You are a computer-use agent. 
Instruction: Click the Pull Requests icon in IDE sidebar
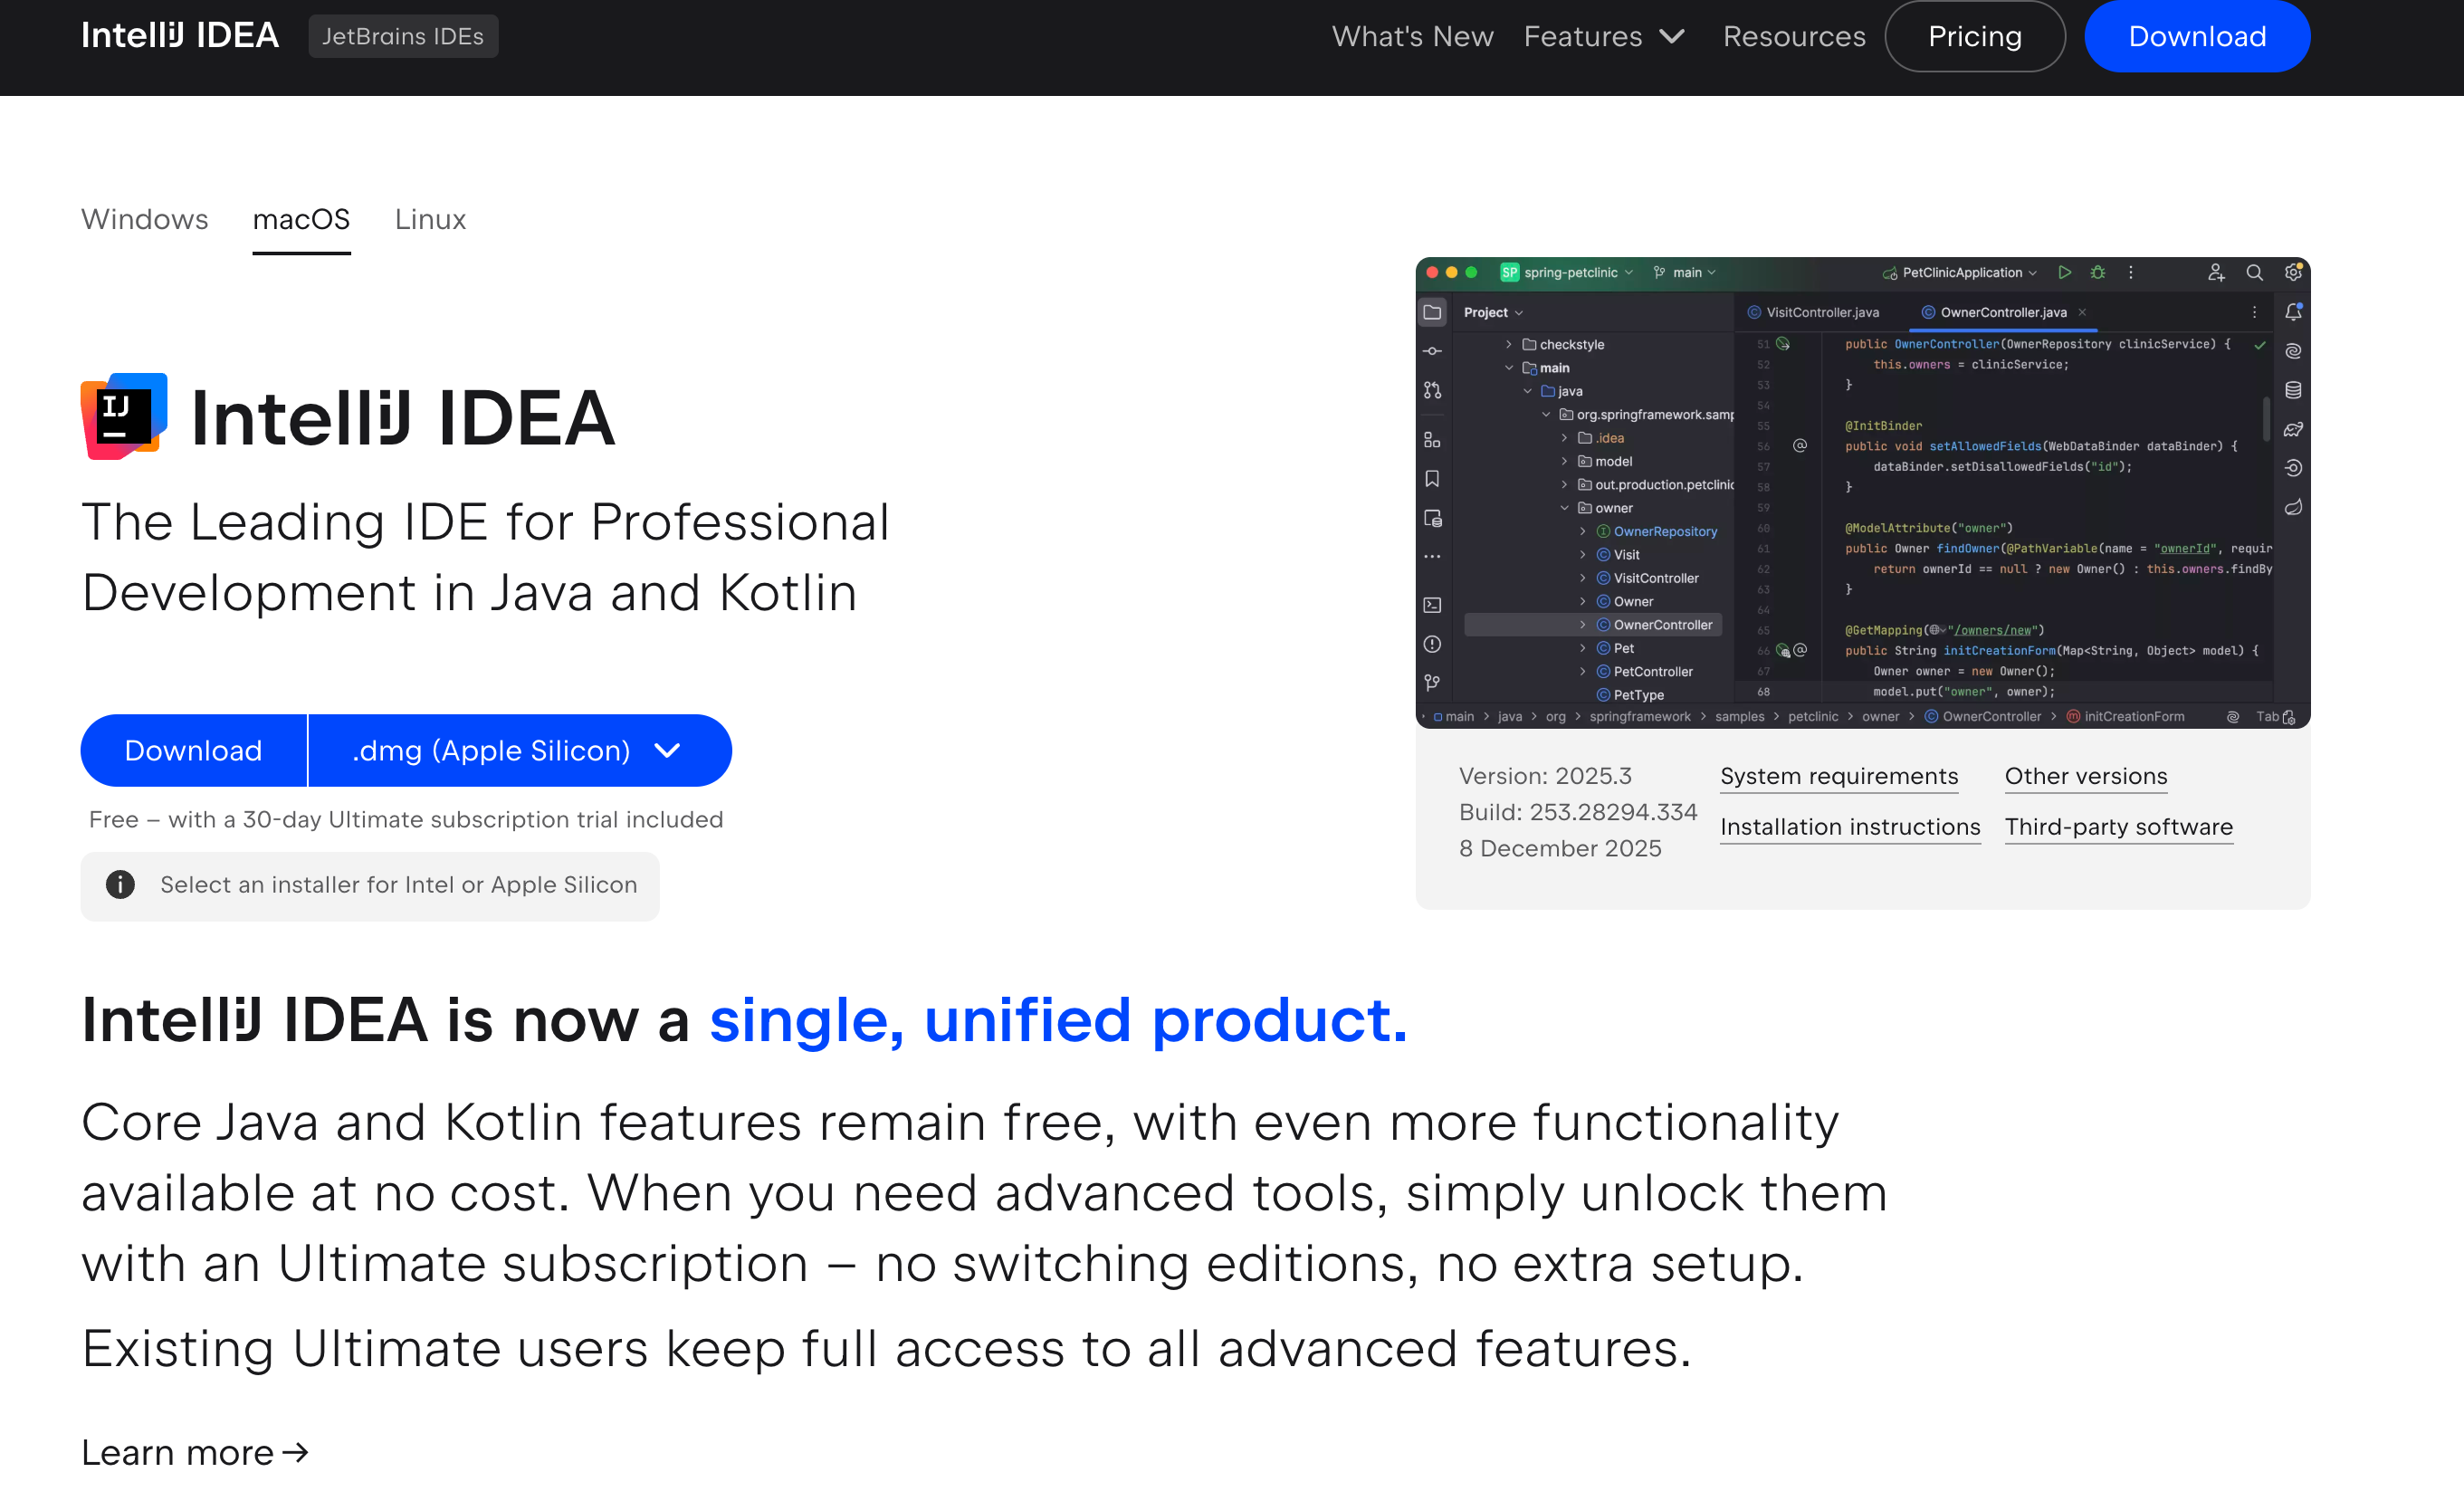(1432, 390)
